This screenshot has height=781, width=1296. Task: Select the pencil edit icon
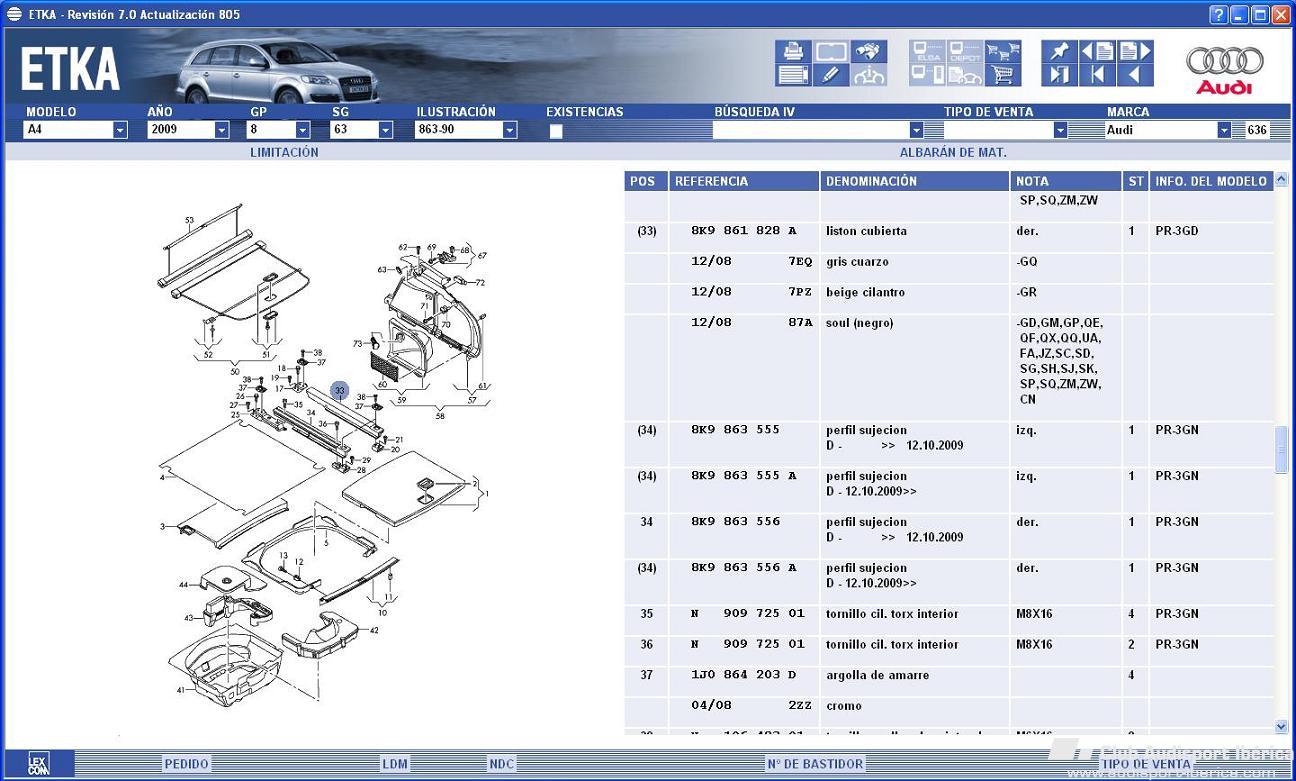click(x=831, y=75)
